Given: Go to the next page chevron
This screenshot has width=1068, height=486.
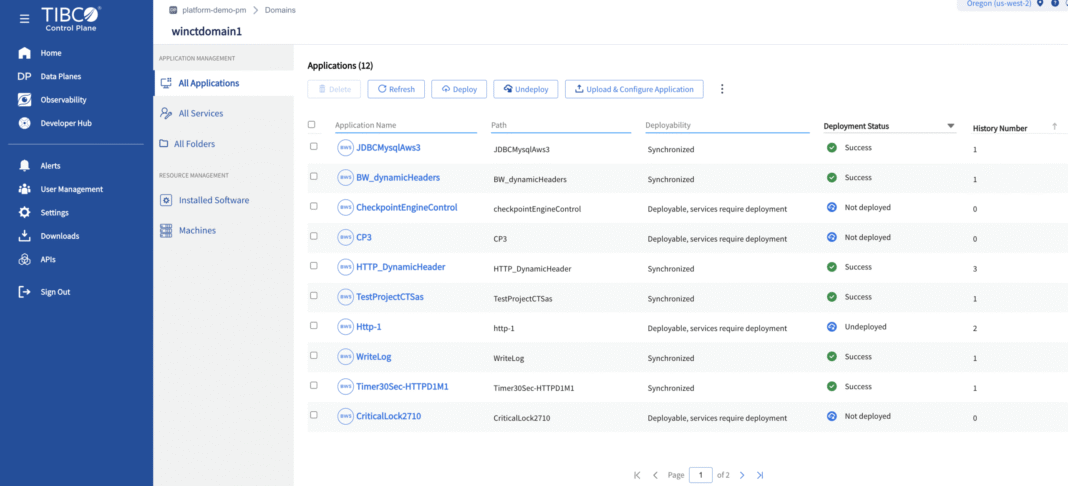Looking at the screenshot, I should click(742, 475).
